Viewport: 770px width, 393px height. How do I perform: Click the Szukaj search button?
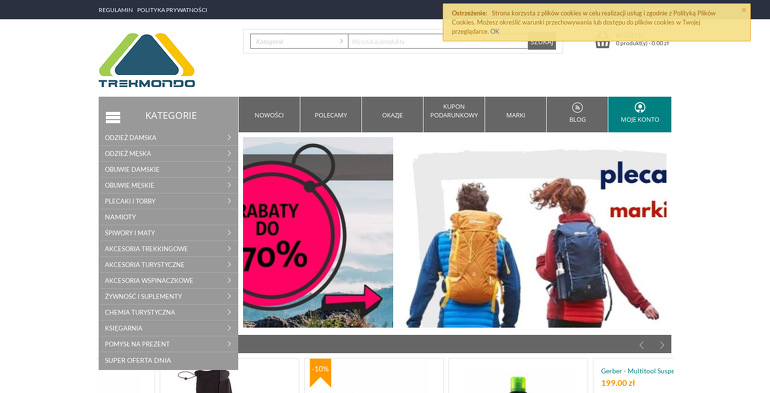542,41
